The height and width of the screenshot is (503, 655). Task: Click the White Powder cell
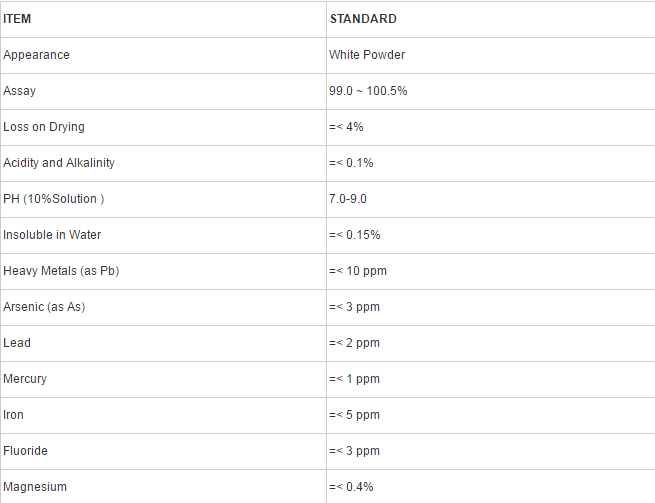(x=367, y=55)
